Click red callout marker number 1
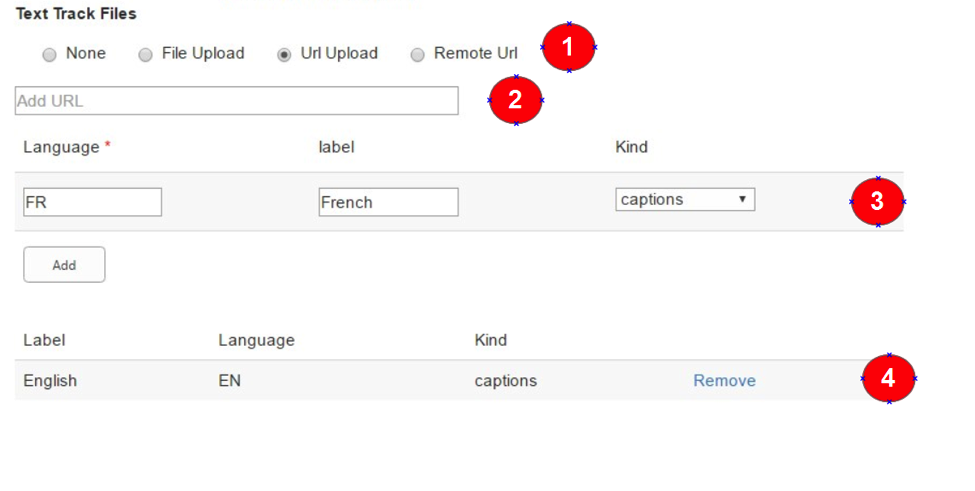975x491 pixels. [x=568, y=47]
